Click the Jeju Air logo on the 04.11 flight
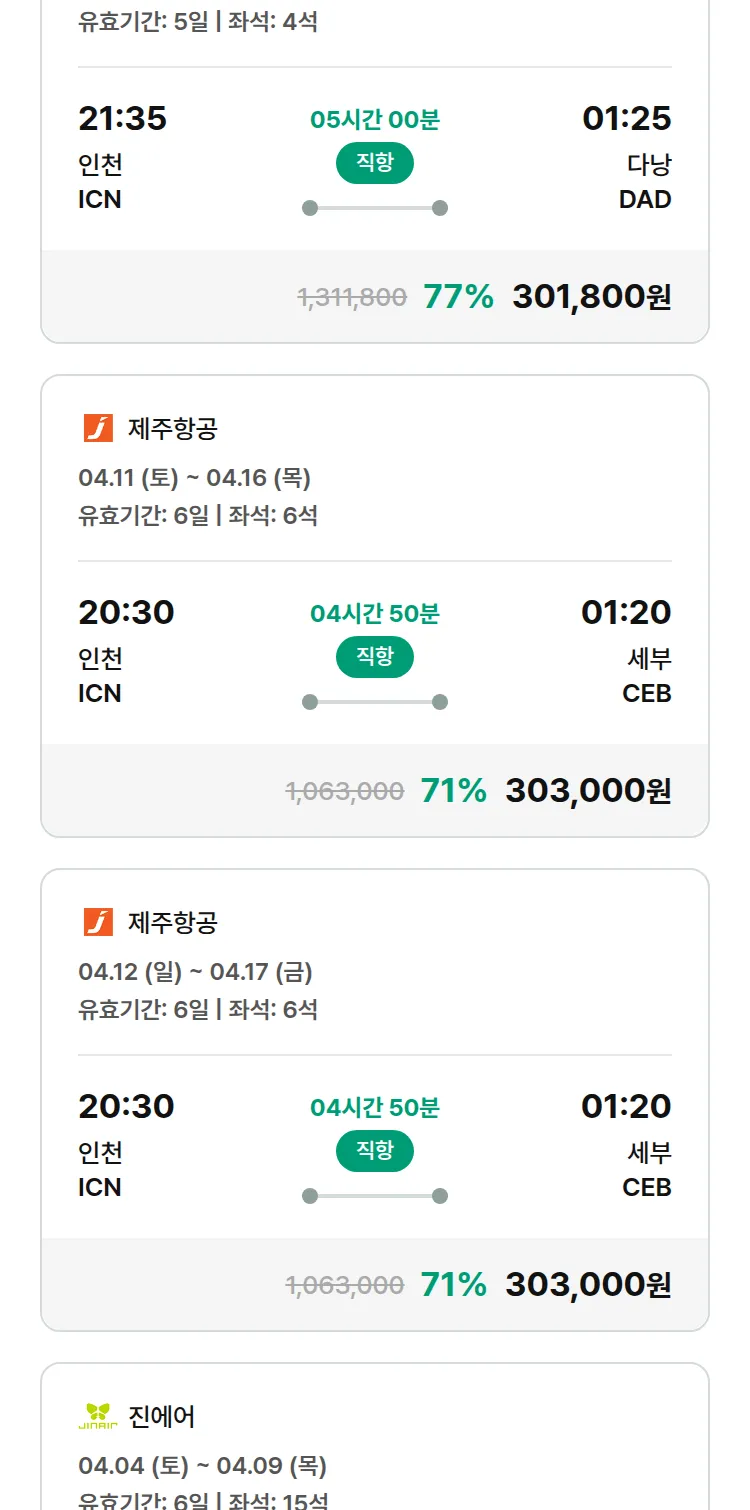The height and width of the screenshot is (1510, 750). pyautogui.click(x=98, y=428)
